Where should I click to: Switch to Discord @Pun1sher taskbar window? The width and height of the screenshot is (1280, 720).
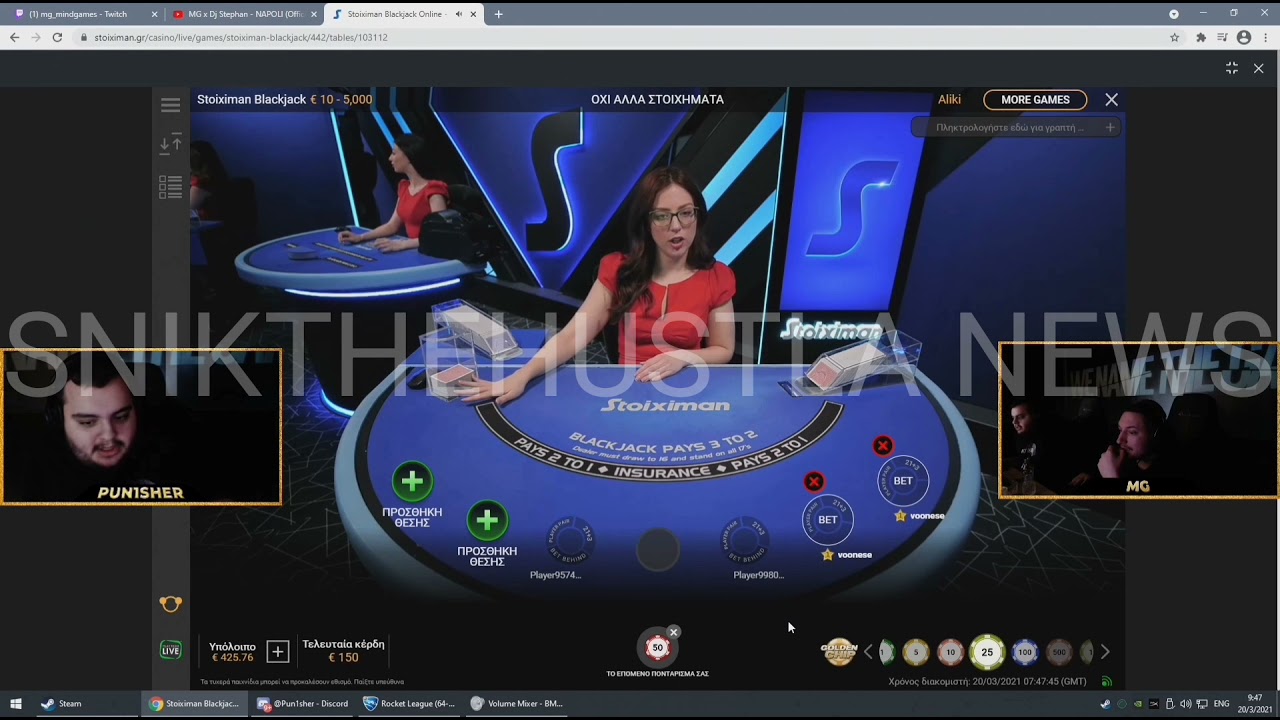tap(302, 704)
